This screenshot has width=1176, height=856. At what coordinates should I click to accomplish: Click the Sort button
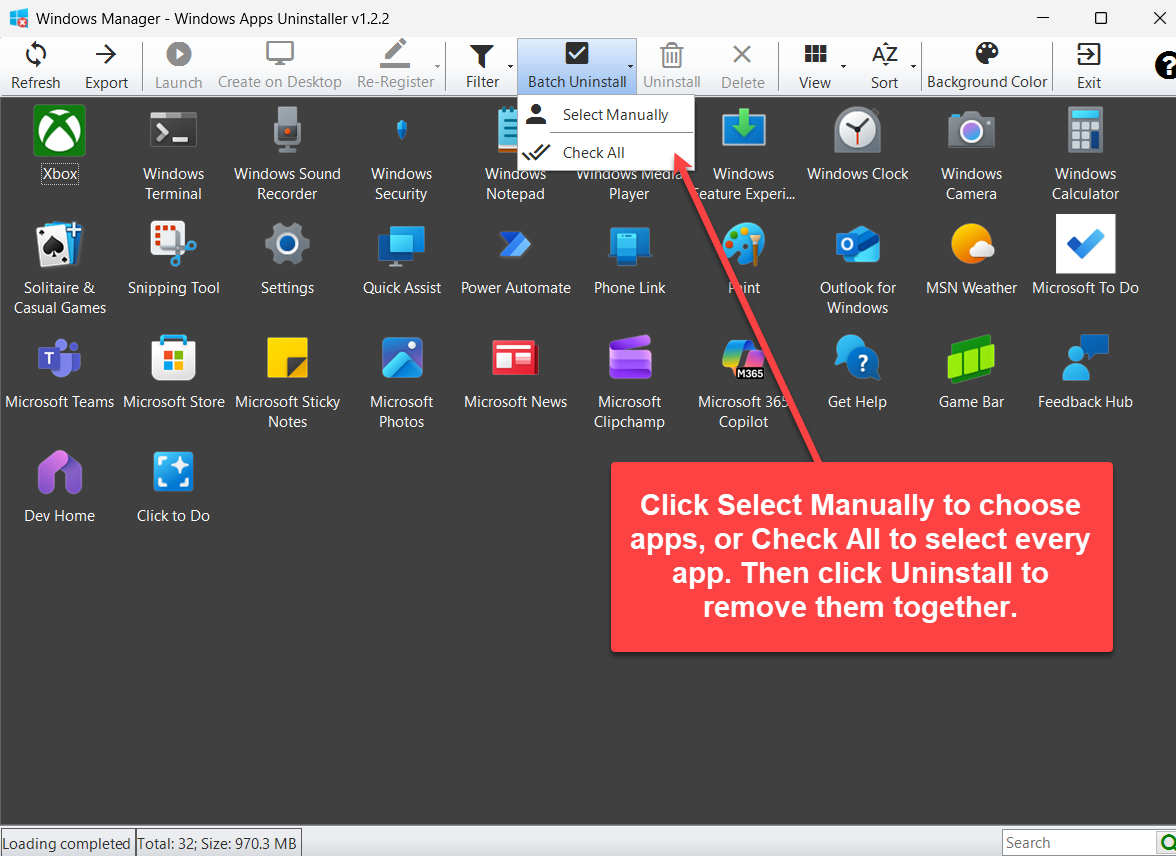coord(884,66)
